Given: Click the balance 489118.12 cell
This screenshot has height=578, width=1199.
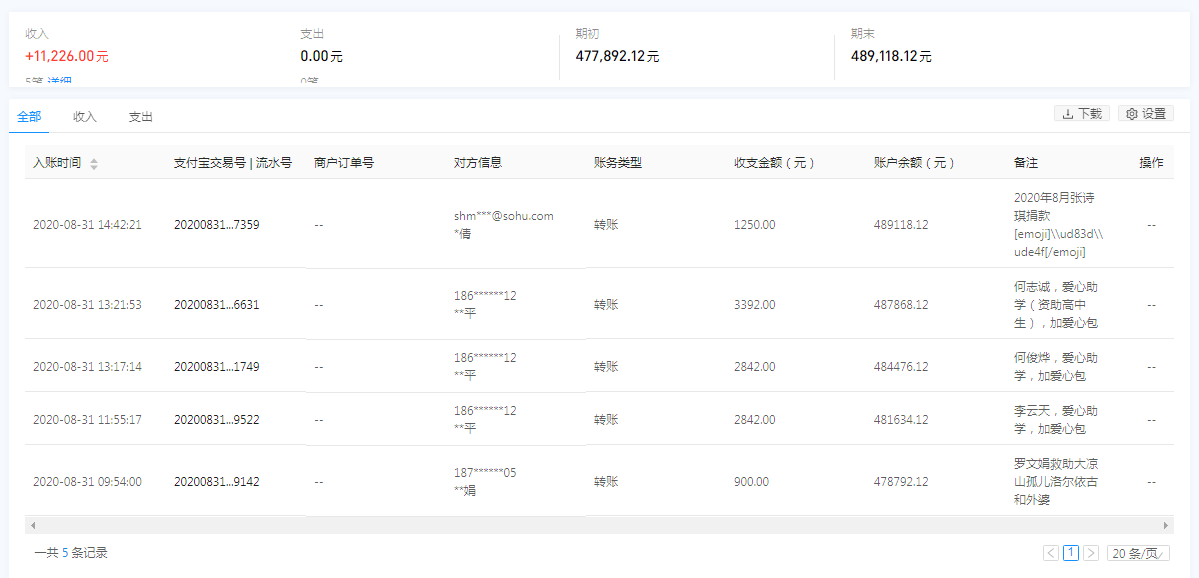Looking at the screenshot, I should [901, 225].
